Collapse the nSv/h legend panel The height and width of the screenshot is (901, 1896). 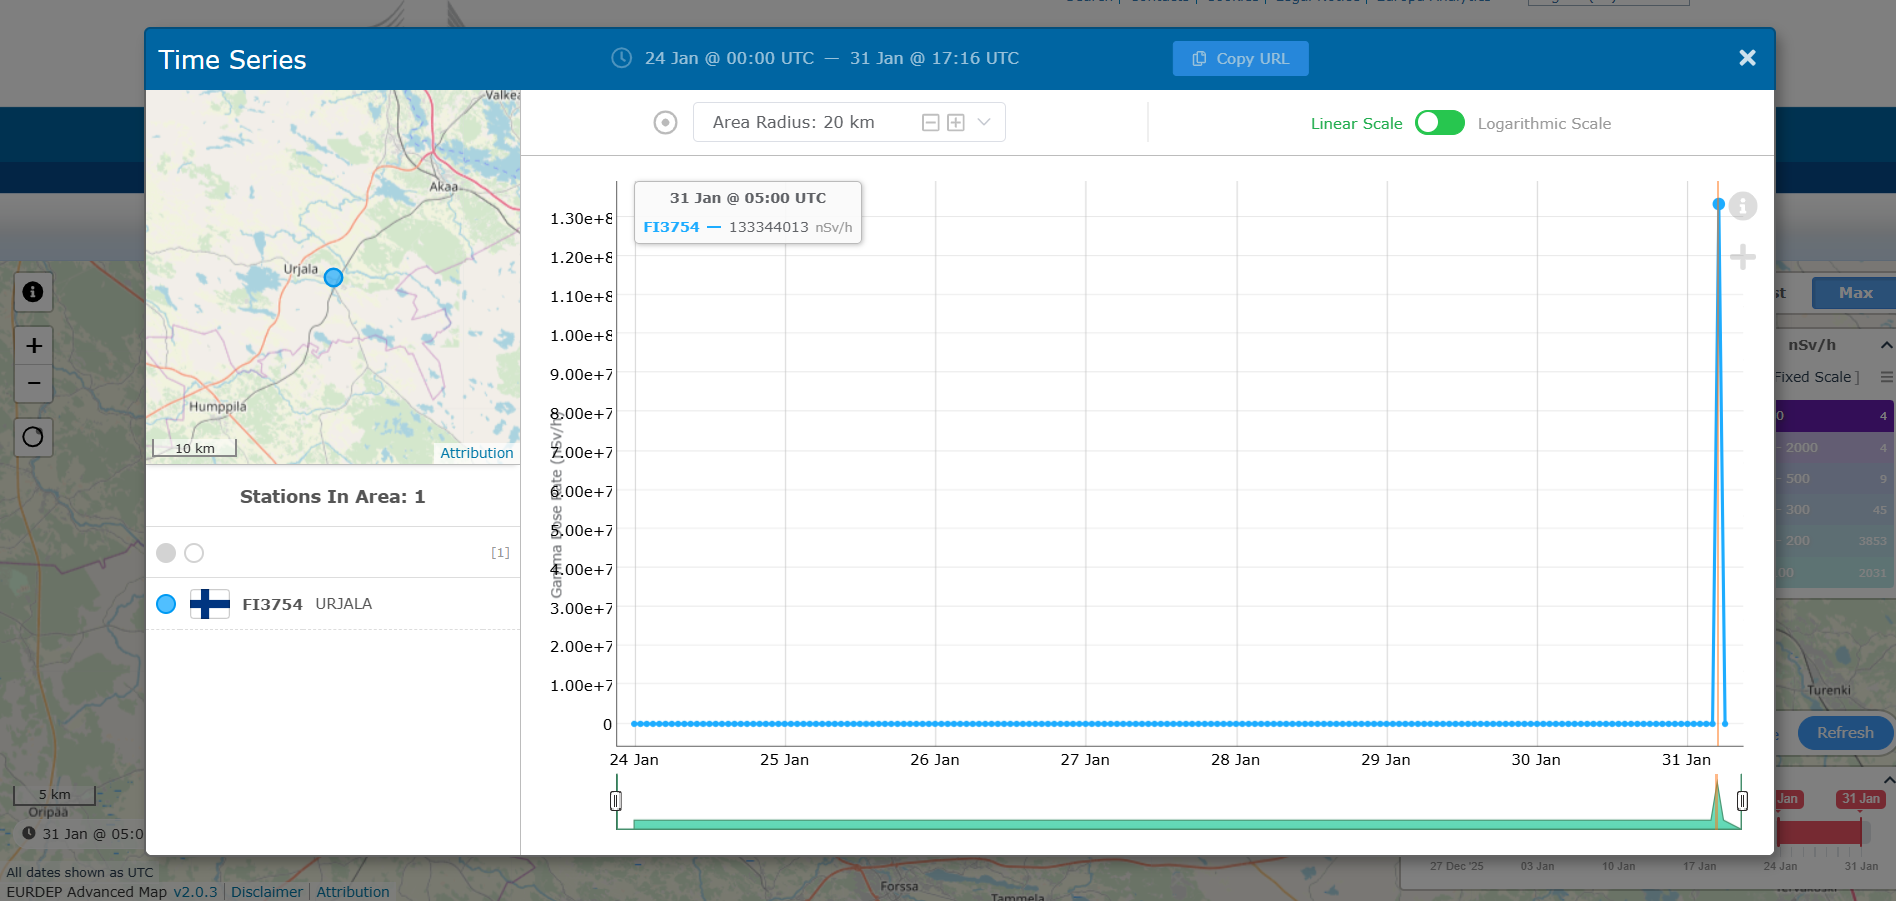(1886, 345)
